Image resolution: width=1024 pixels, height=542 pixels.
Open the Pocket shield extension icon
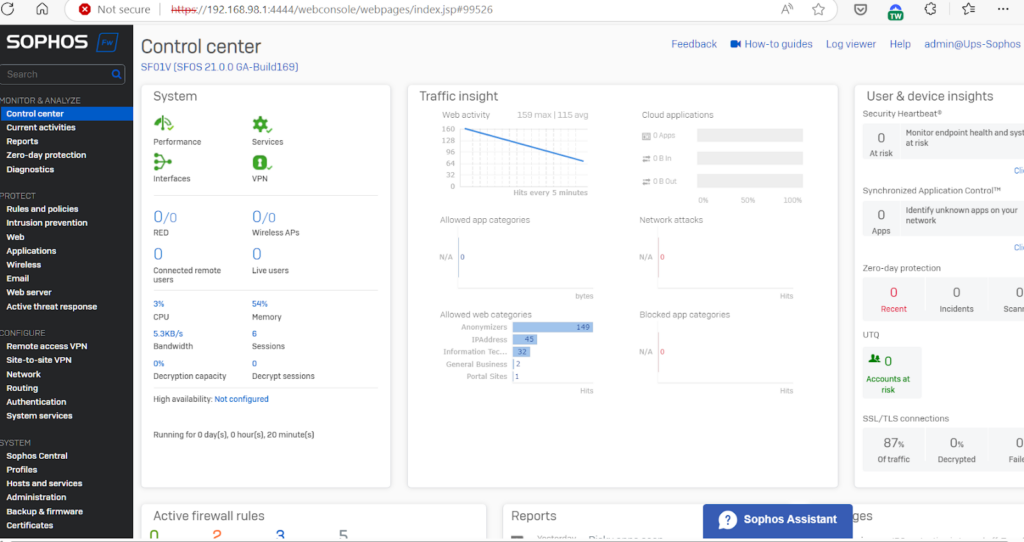click(861, 9)
